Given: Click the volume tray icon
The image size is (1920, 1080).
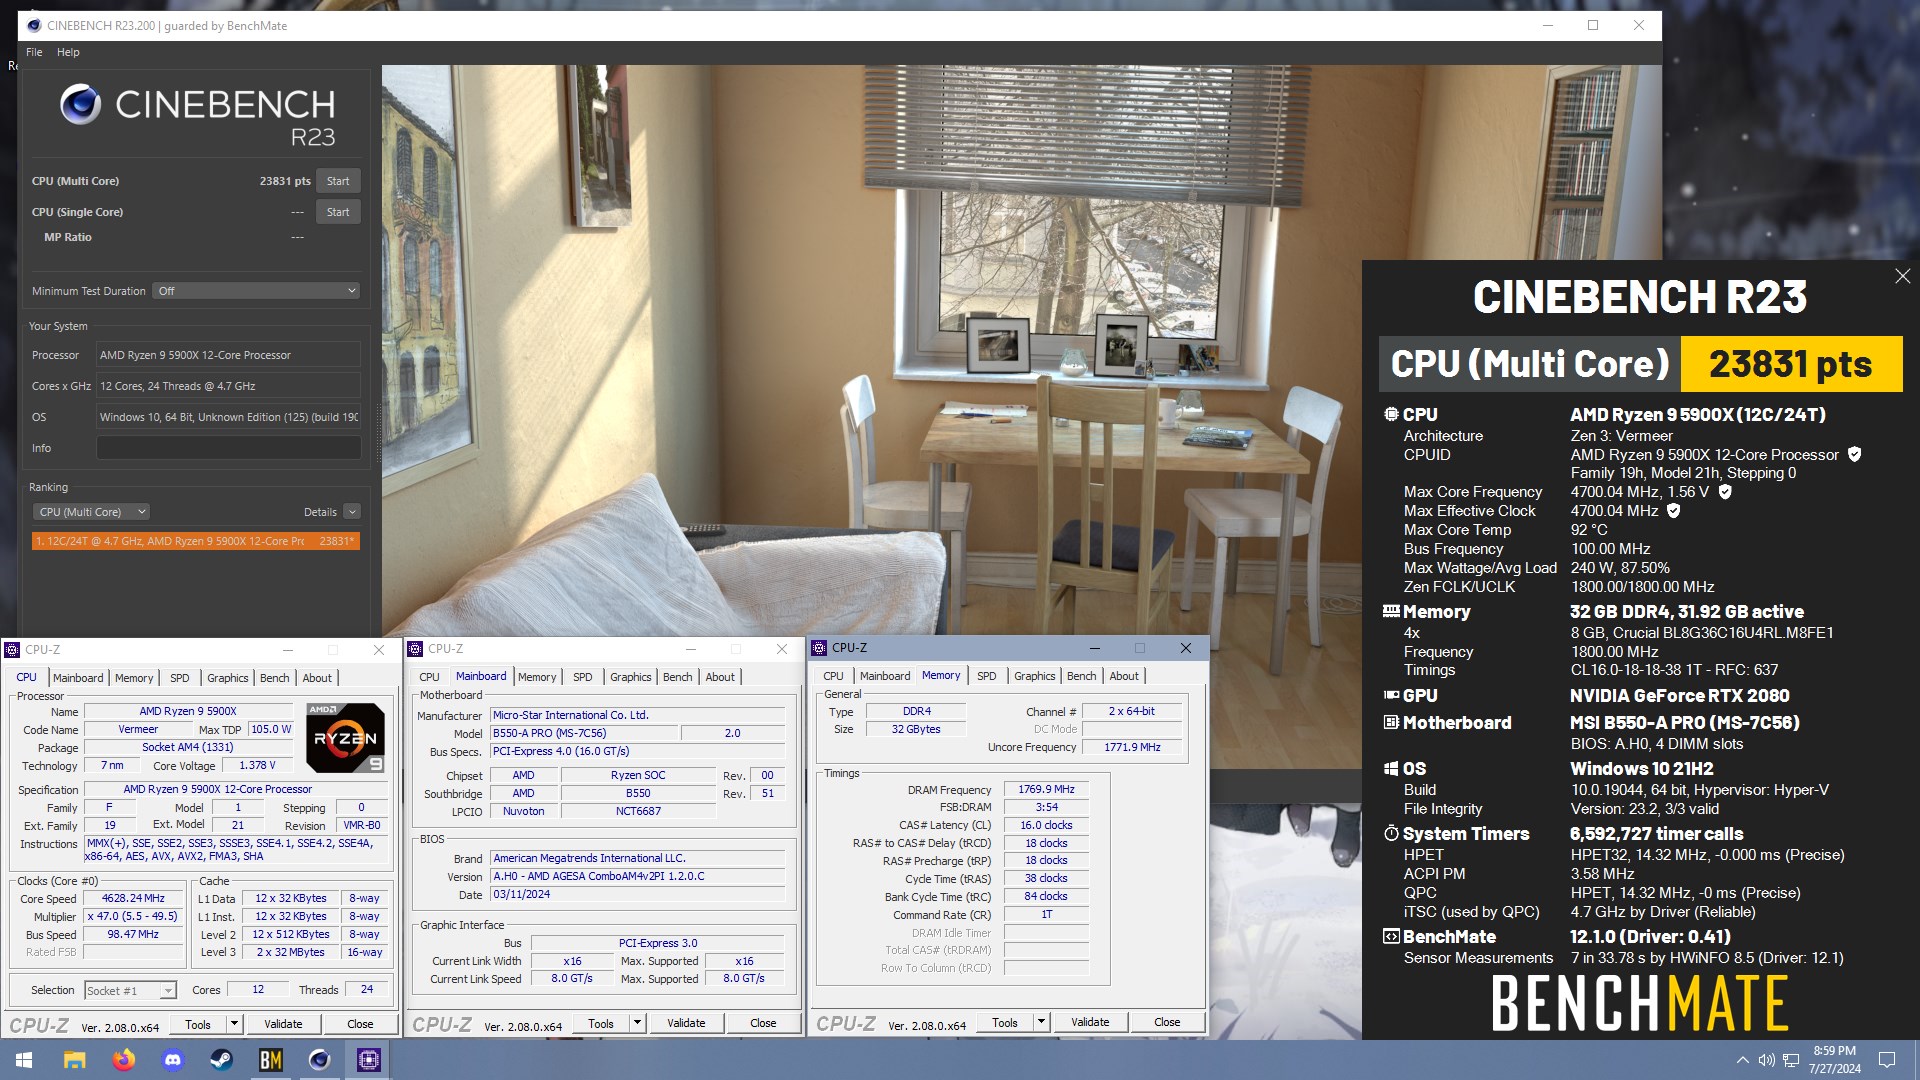Looking at the screenshot, I should (1767, 1060).
